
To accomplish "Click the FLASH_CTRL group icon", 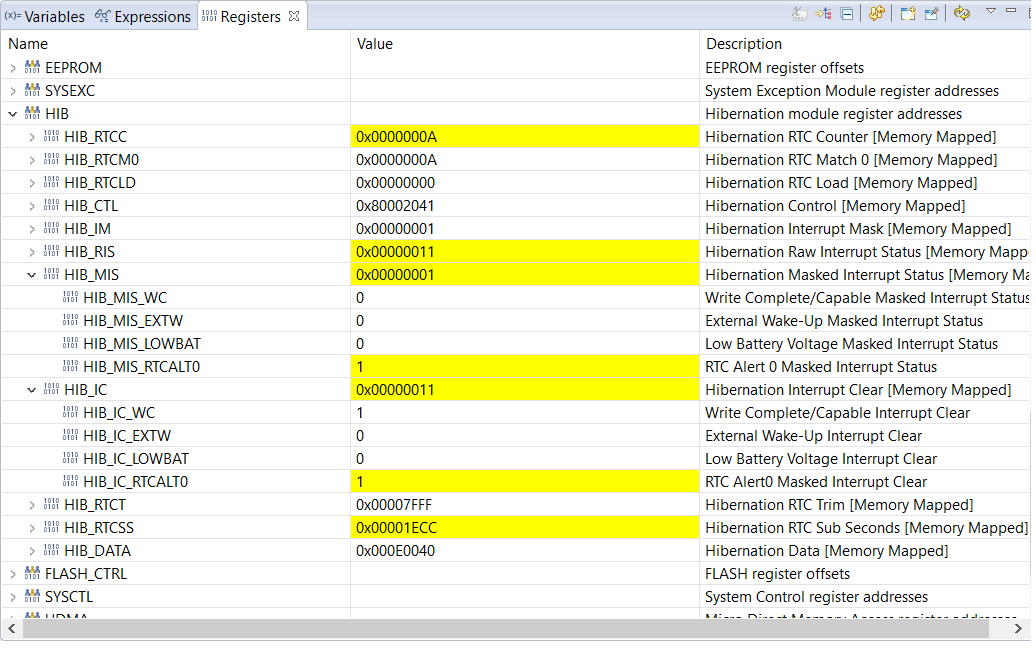I will tap(32, 573).
